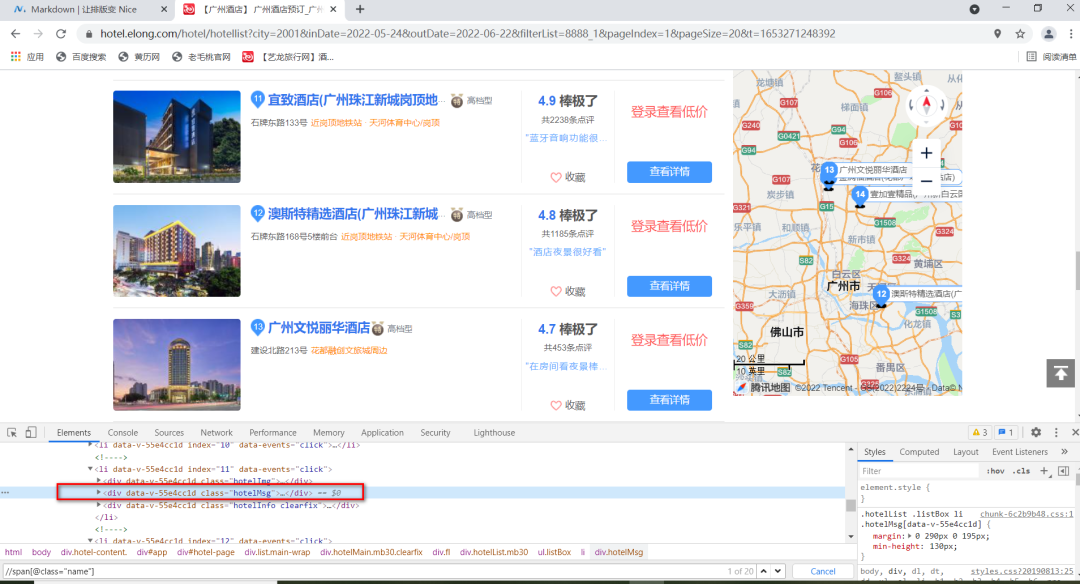Expand the selected hotelMsg div node
Image resolution: width=1080 pixels, height=584 pixels.
pos(98,493)
